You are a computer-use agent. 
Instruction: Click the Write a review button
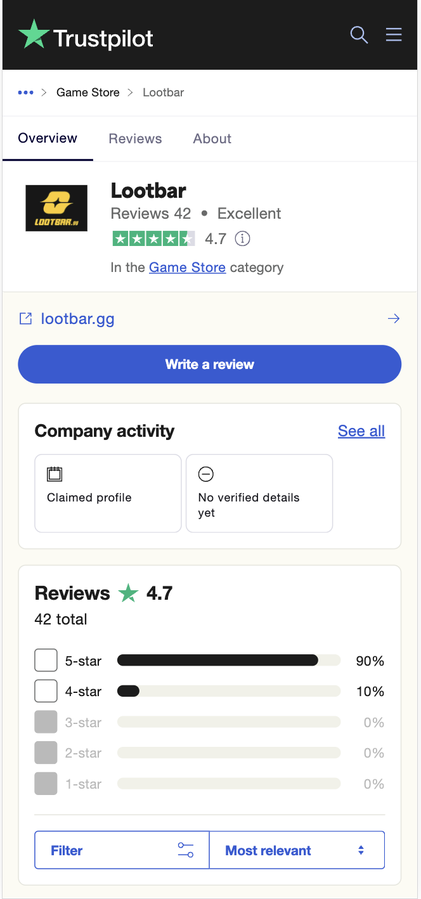pos(209,364)
